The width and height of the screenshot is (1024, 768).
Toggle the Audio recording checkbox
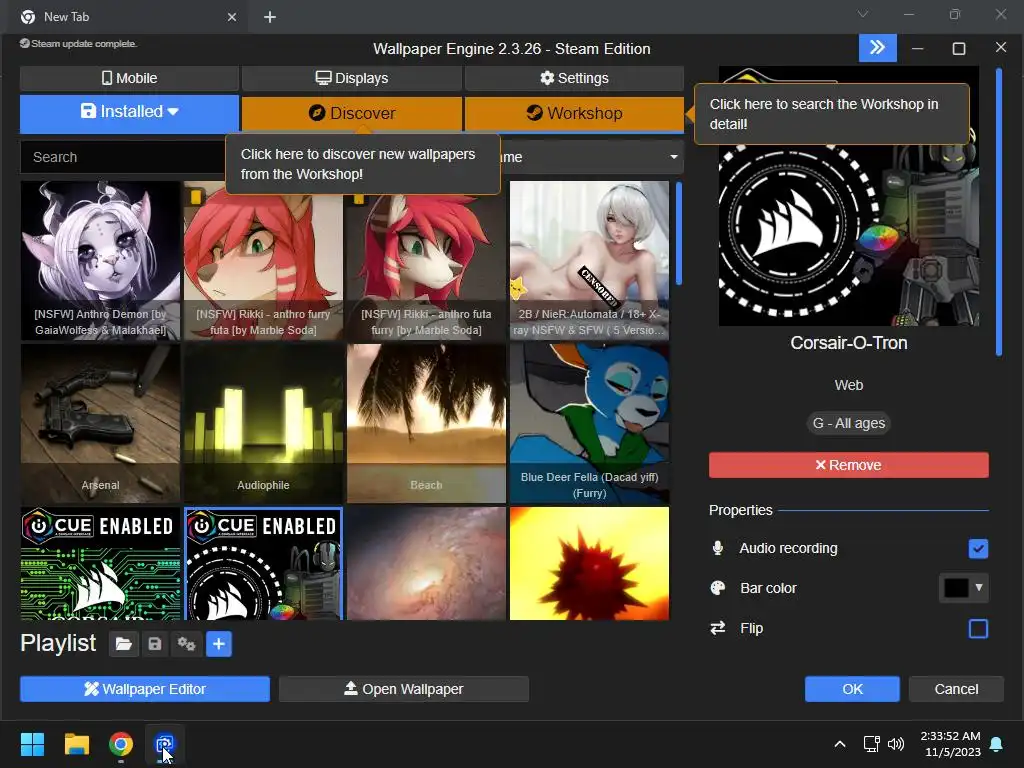coord(978,549)
